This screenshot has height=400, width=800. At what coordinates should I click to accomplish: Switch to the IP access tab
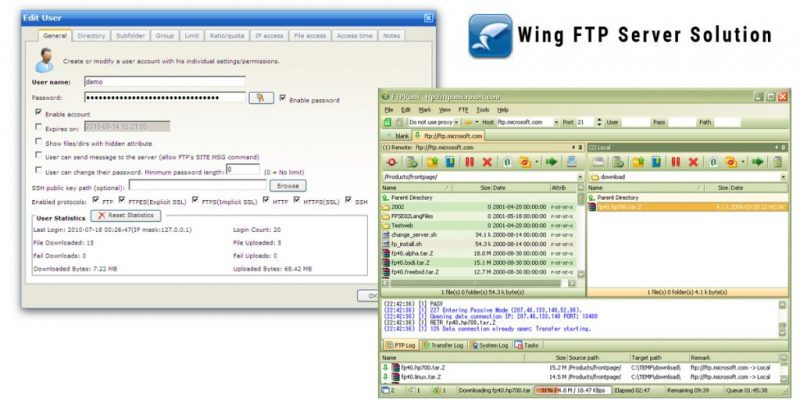[269, 36]
